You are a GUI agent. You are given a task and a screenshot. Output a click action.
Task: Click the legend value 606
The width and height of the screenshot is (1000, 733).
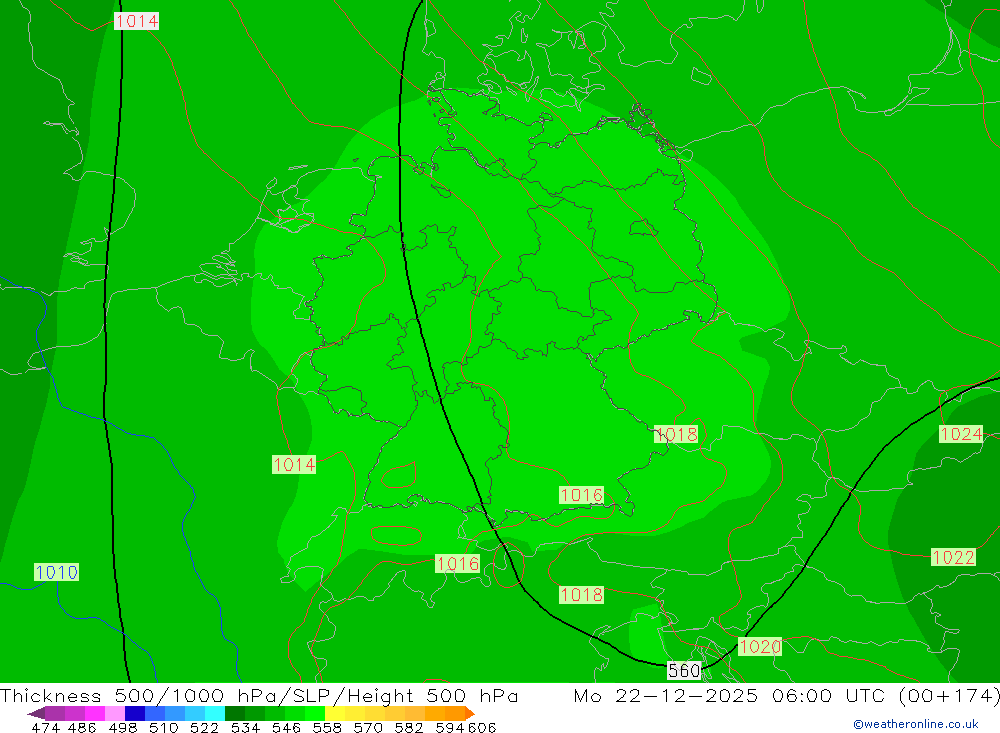[x=482, y=727]
